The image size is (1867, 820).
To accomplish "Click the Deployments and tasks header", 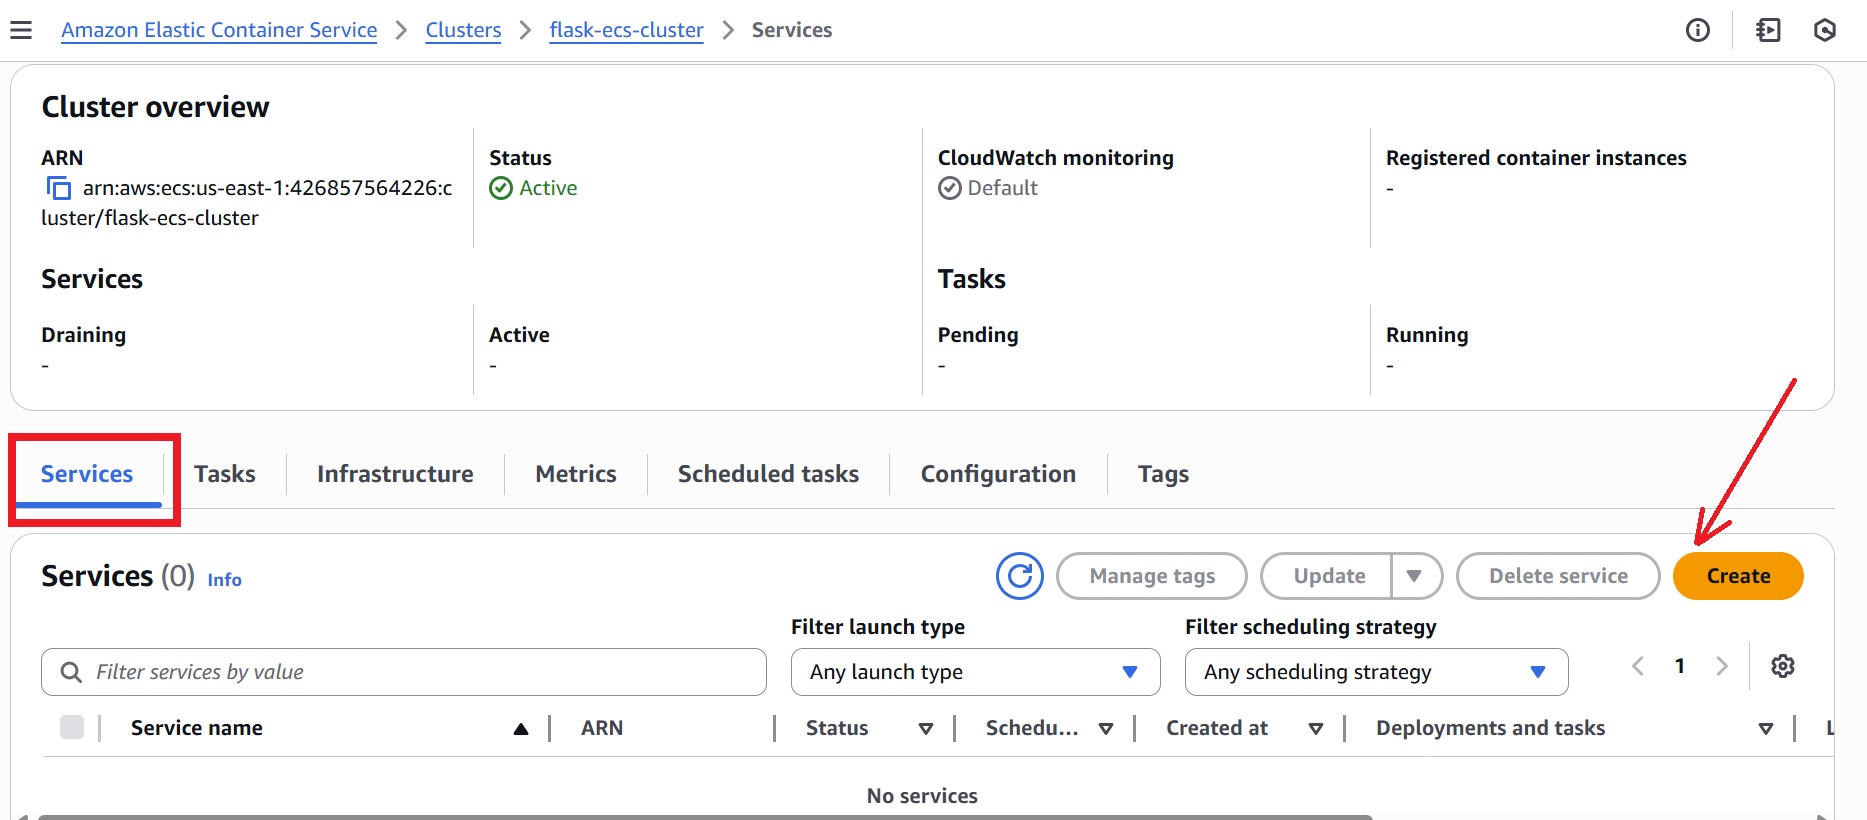I will (x=1490, y=728).
